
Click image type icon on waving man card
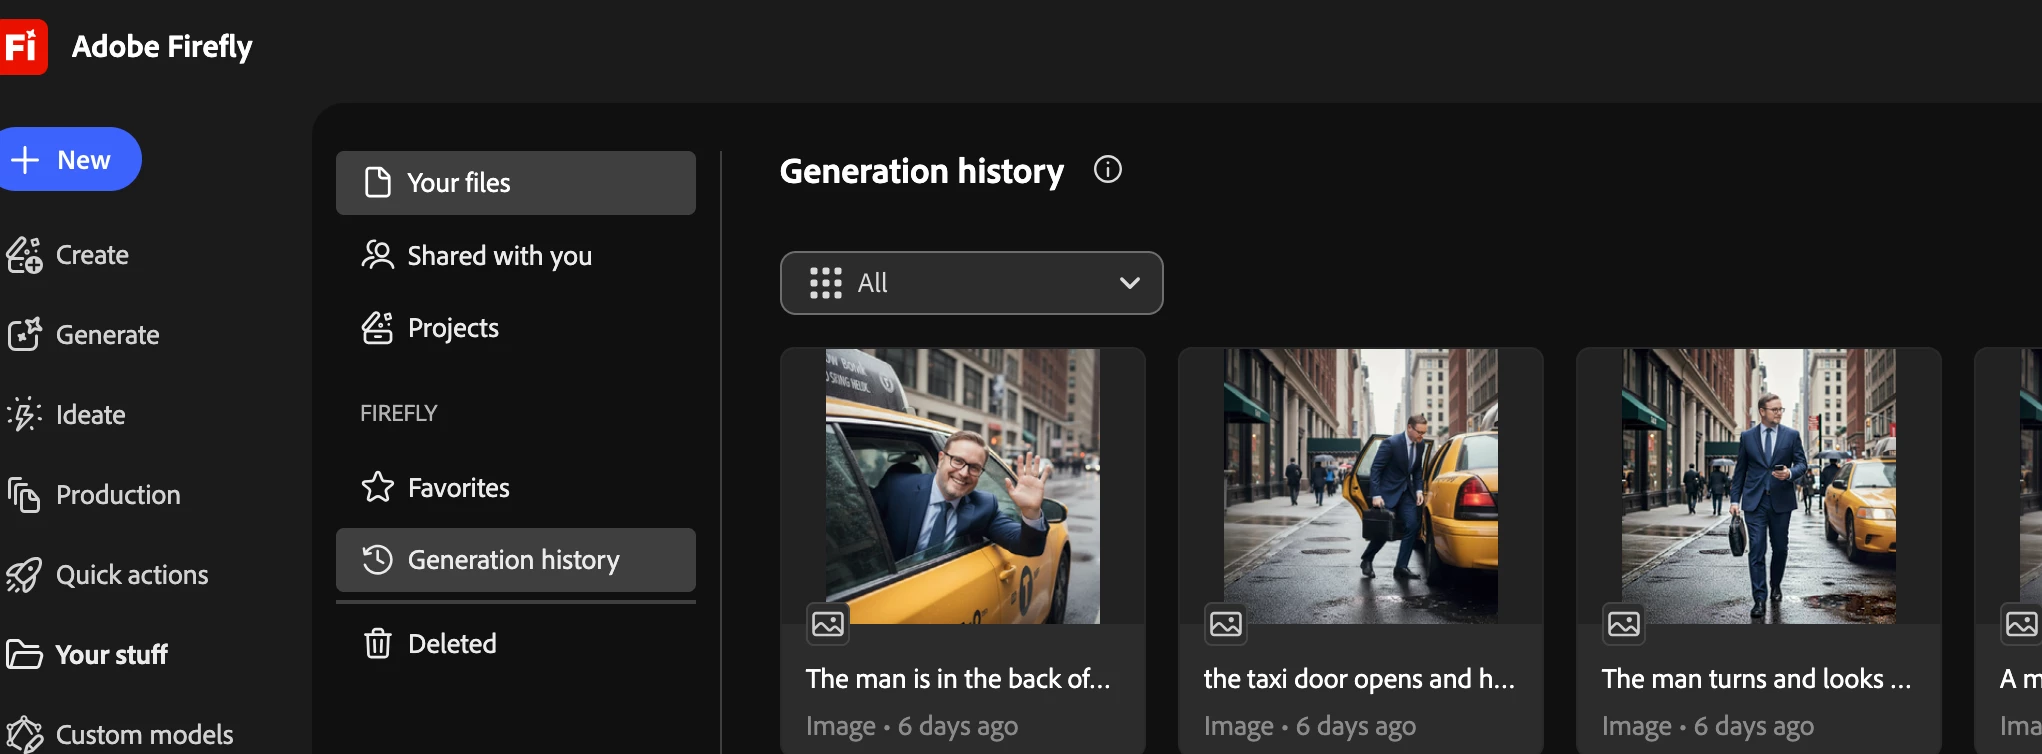(x=828, y=624)
